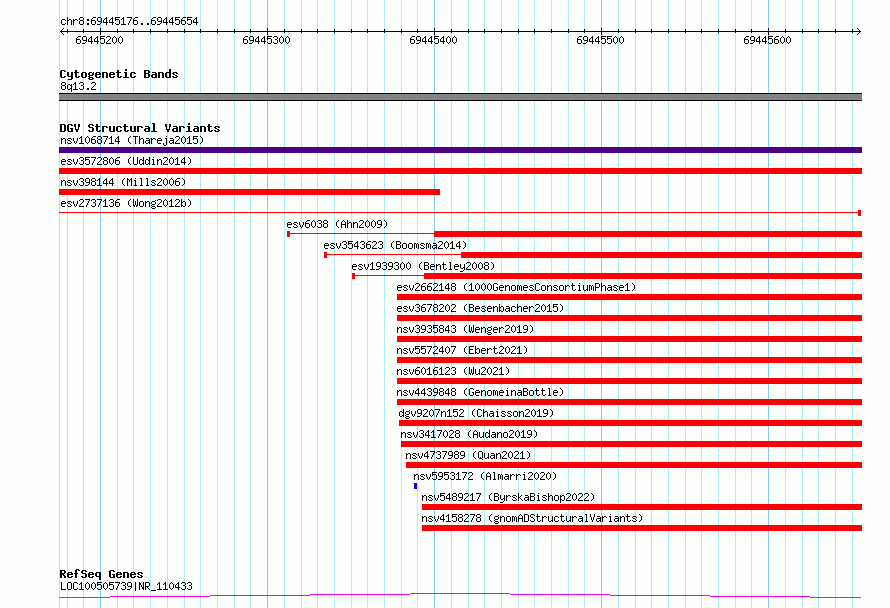
Task: Click the esv2737136 (Wong2012b) label
Action: tap(126, 203)
